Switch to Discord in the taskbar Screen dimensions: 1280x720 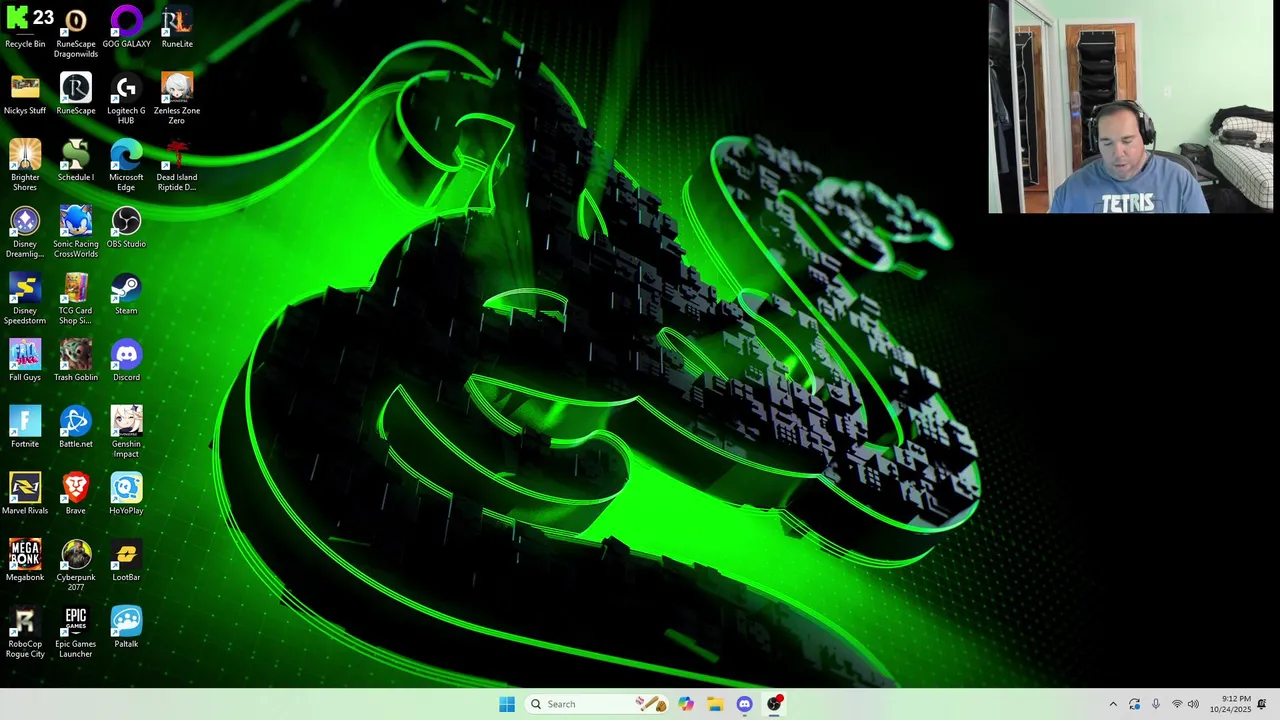pyautogui.click(x=744, y=704)
